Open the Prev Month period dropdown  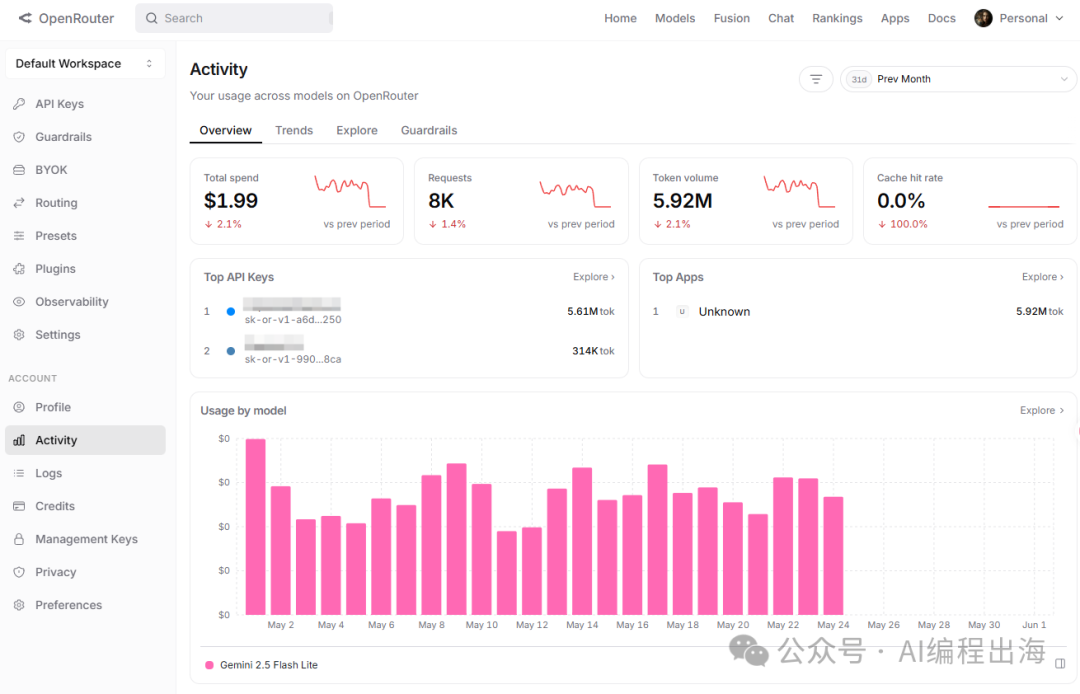pyautogui.click(x=958, y=79)
